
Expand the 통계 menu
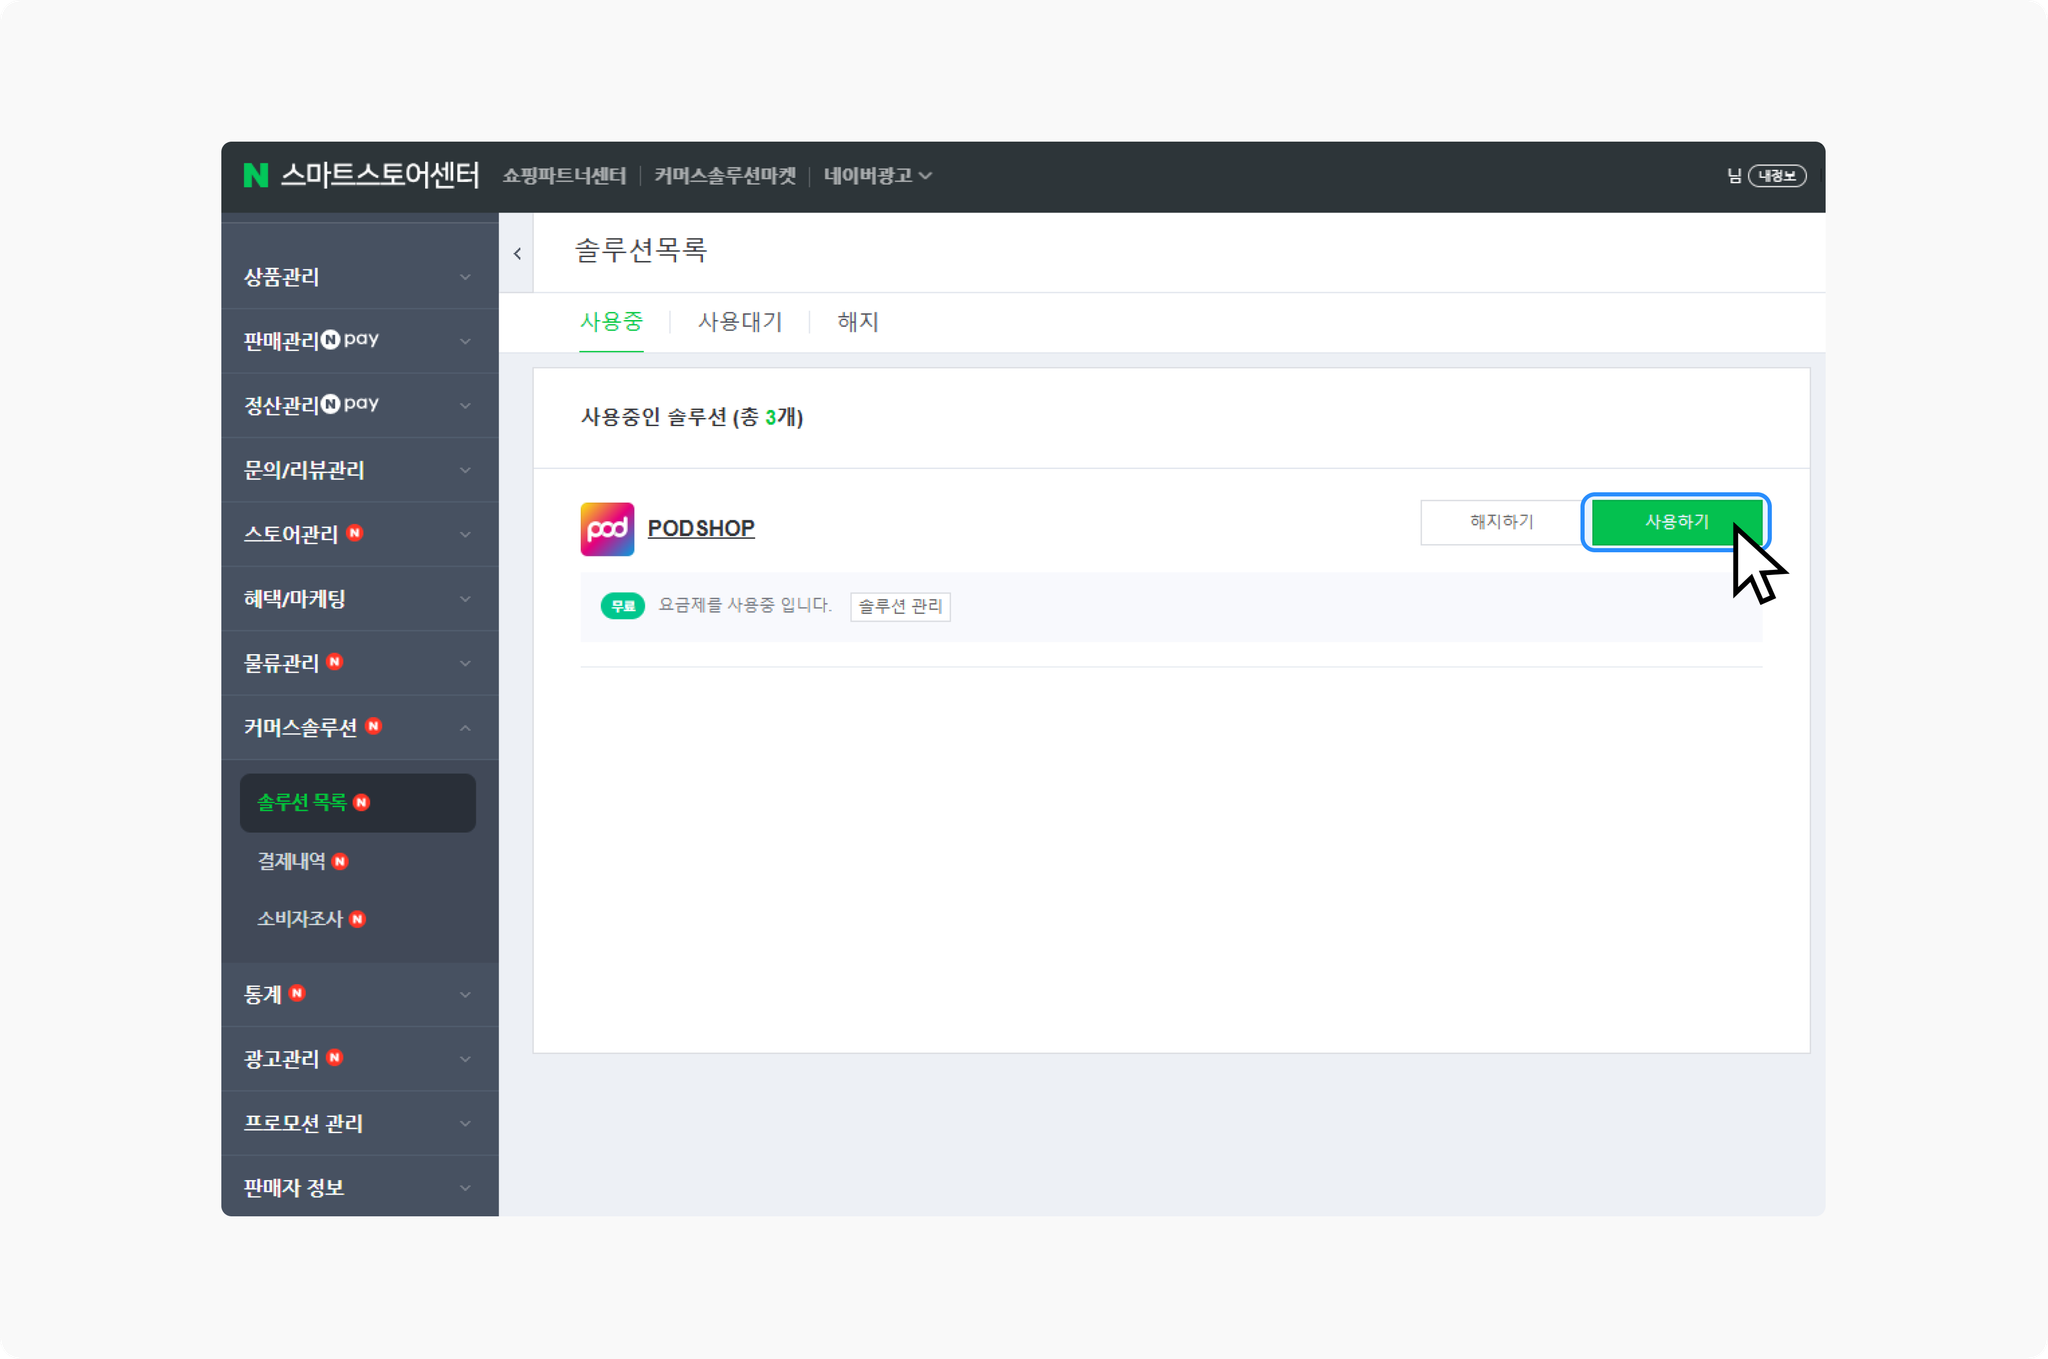(x=360, y=994)
